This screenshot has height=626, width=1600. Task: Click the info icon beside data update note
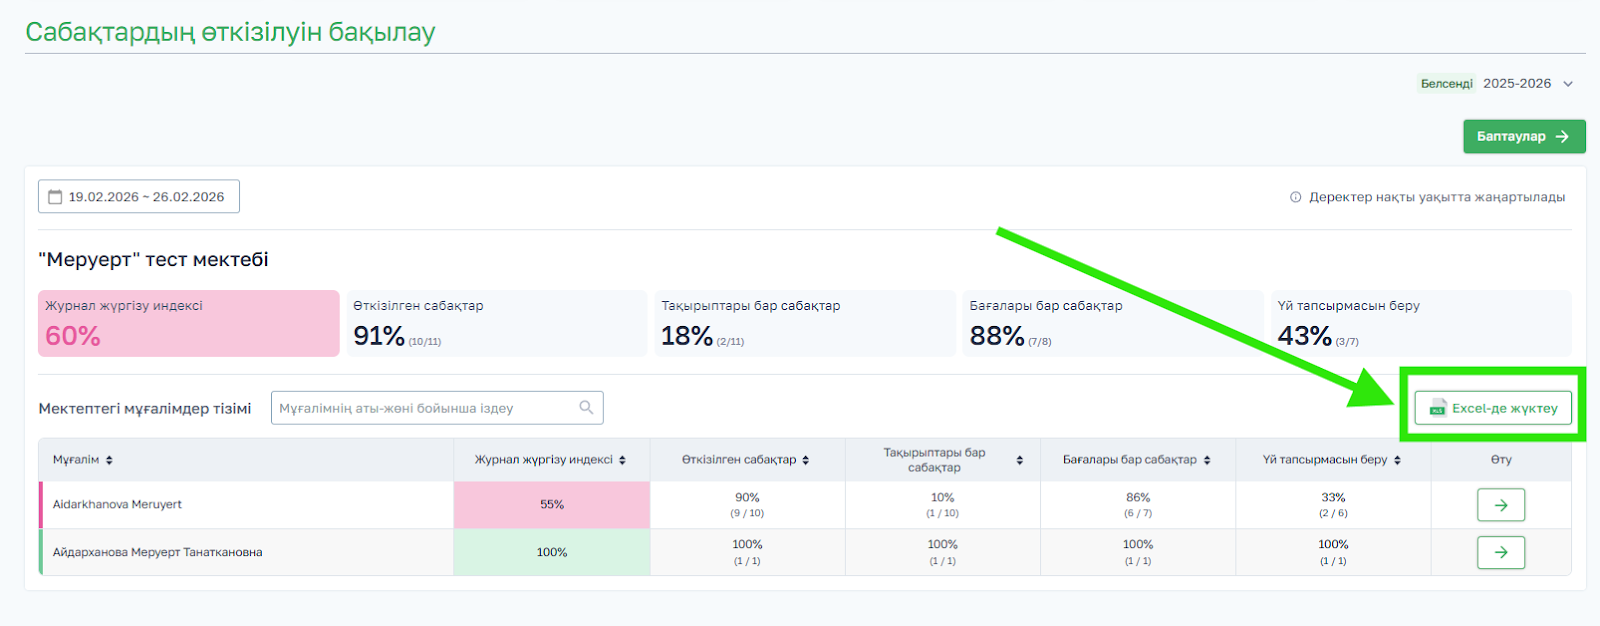click(1295, 197)
